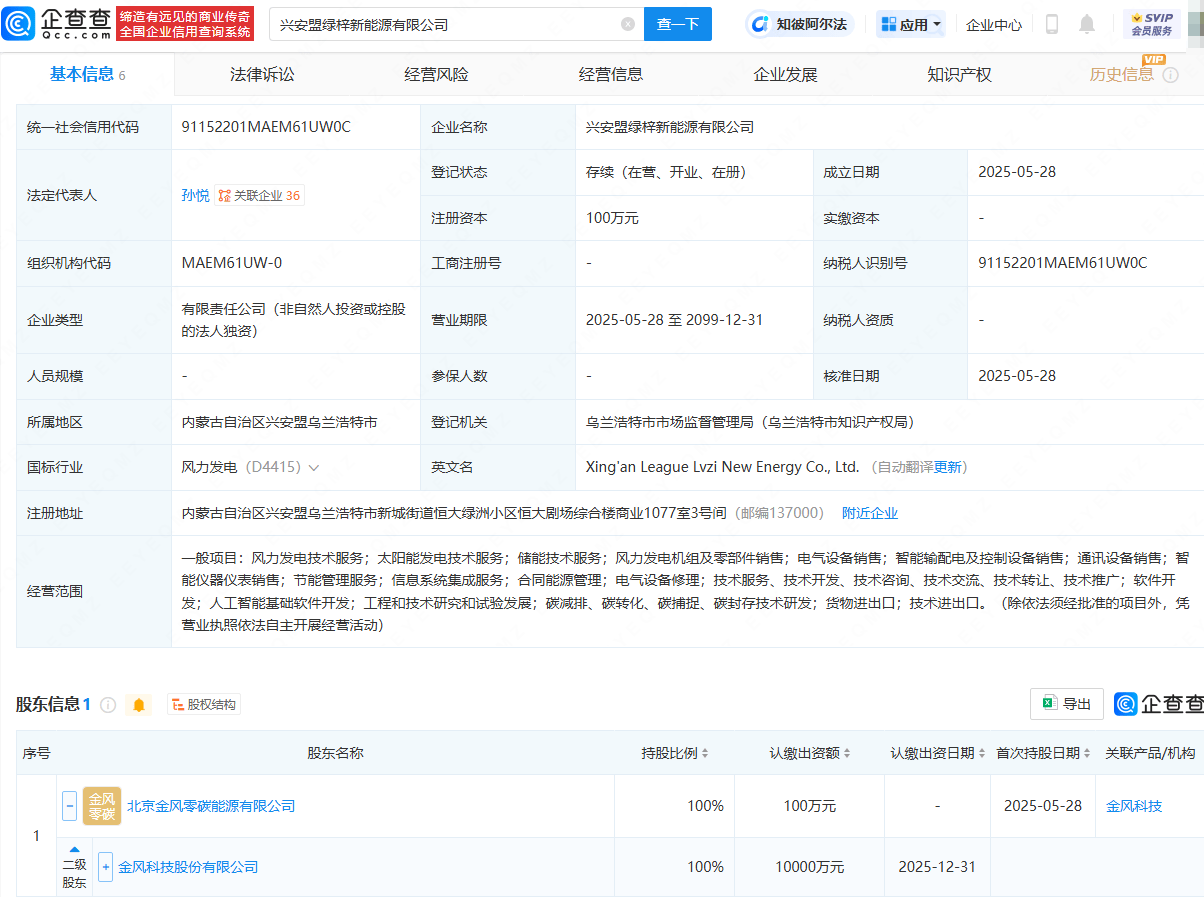Click the 查一下 search button
1204x897 pixels.
677,24
